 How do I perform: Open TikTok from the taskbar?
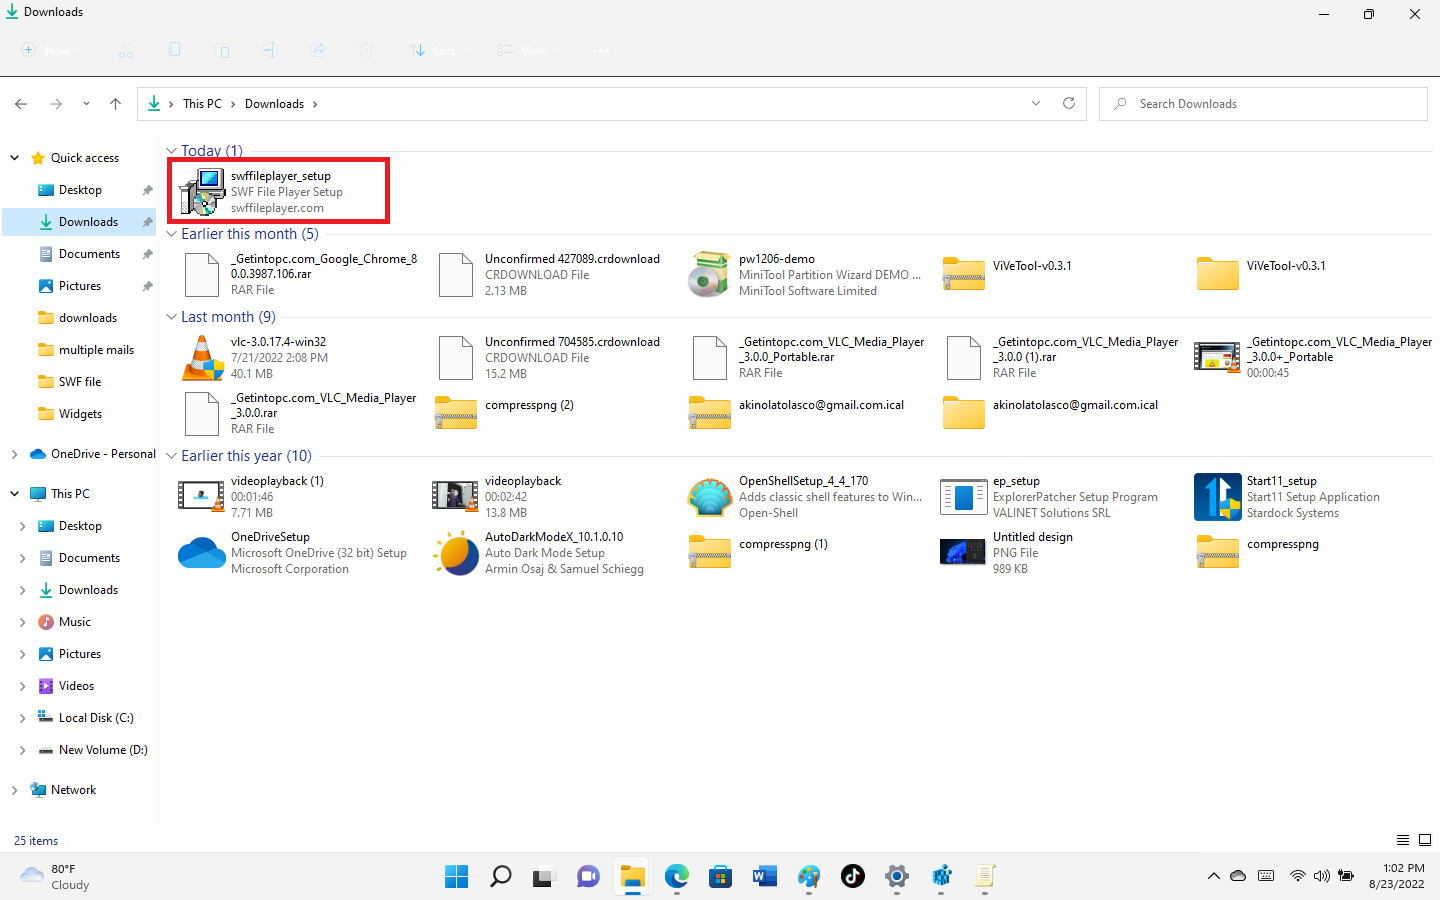coord(852,877)
